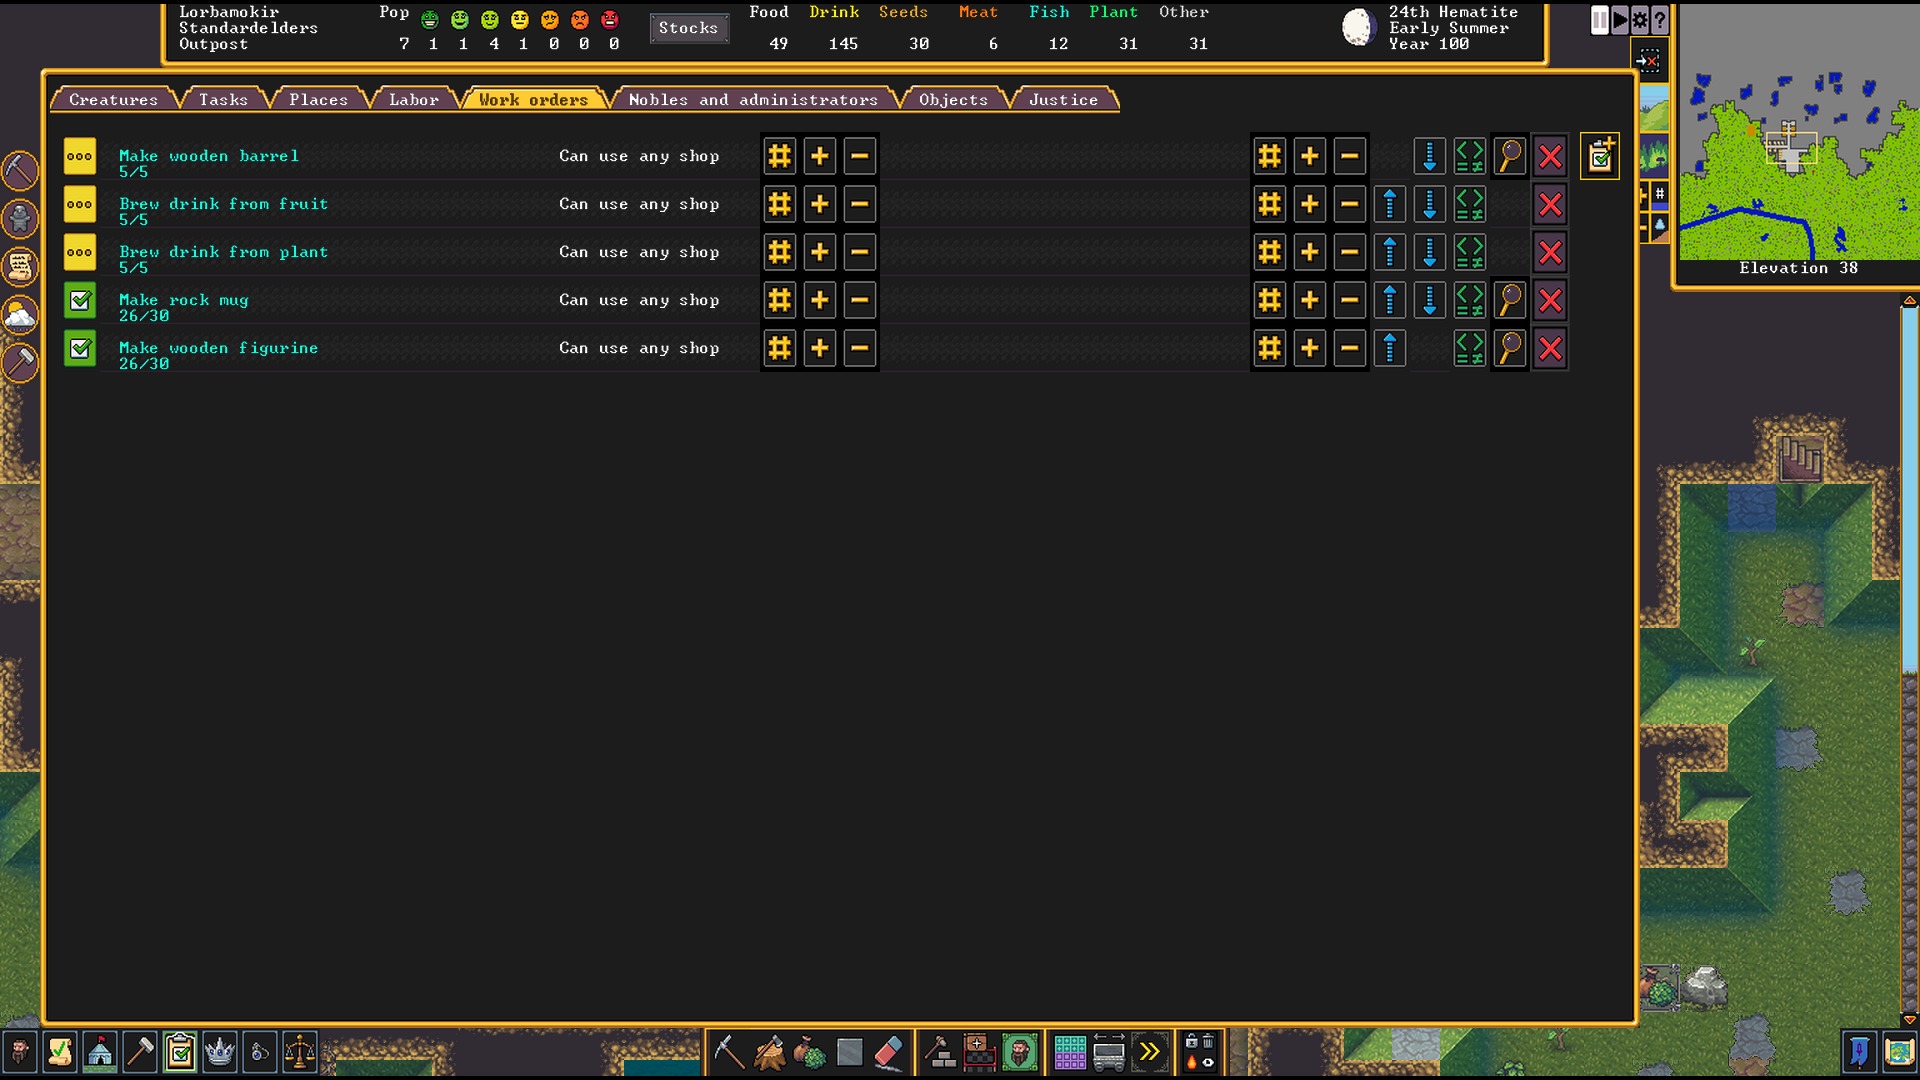
Task: Open the settings gear icon
Action: [1640, 19]
